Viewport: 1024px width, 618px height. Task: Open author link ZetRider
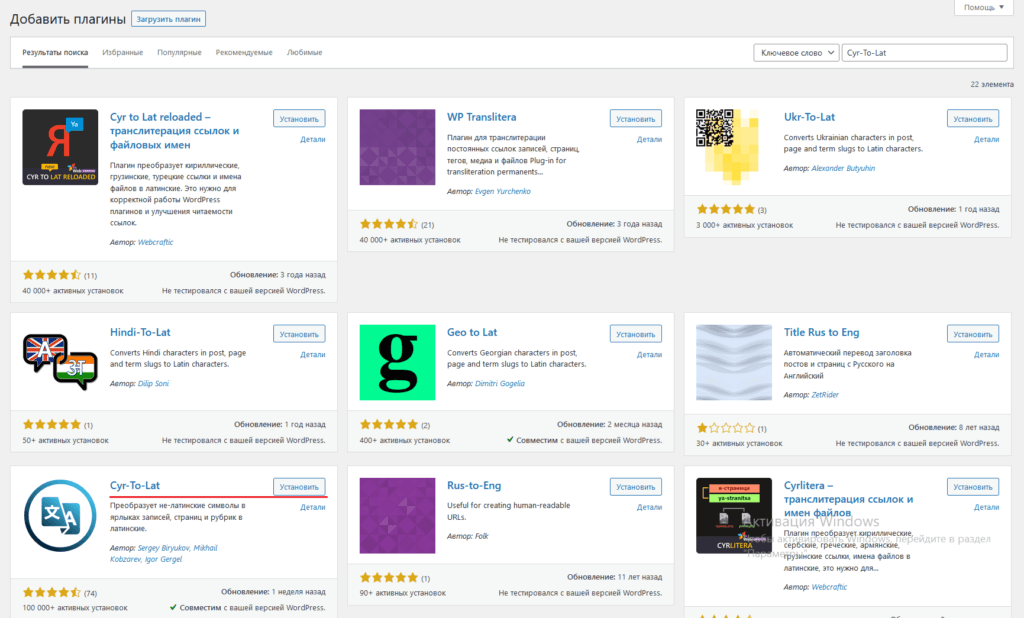825,395
